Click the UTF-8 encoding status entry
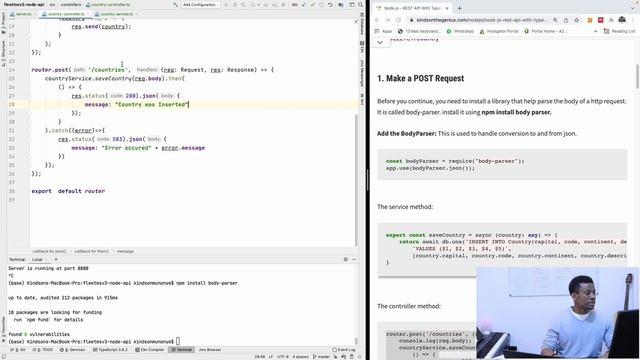The image size is (640, 360). (283, 357)
